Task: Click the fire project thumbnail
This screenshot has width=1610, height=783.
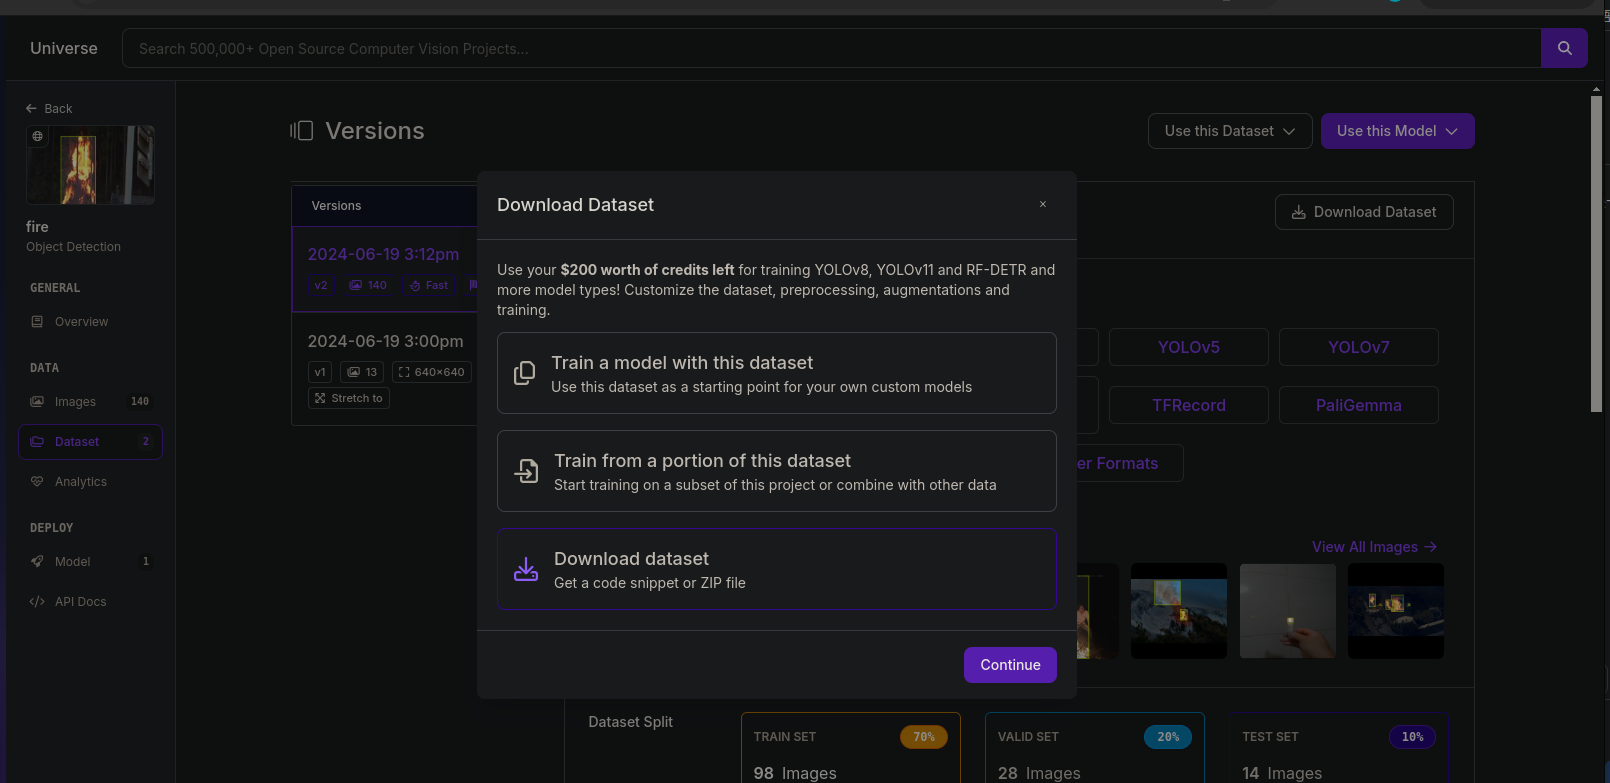Action: tap(90, 165)
